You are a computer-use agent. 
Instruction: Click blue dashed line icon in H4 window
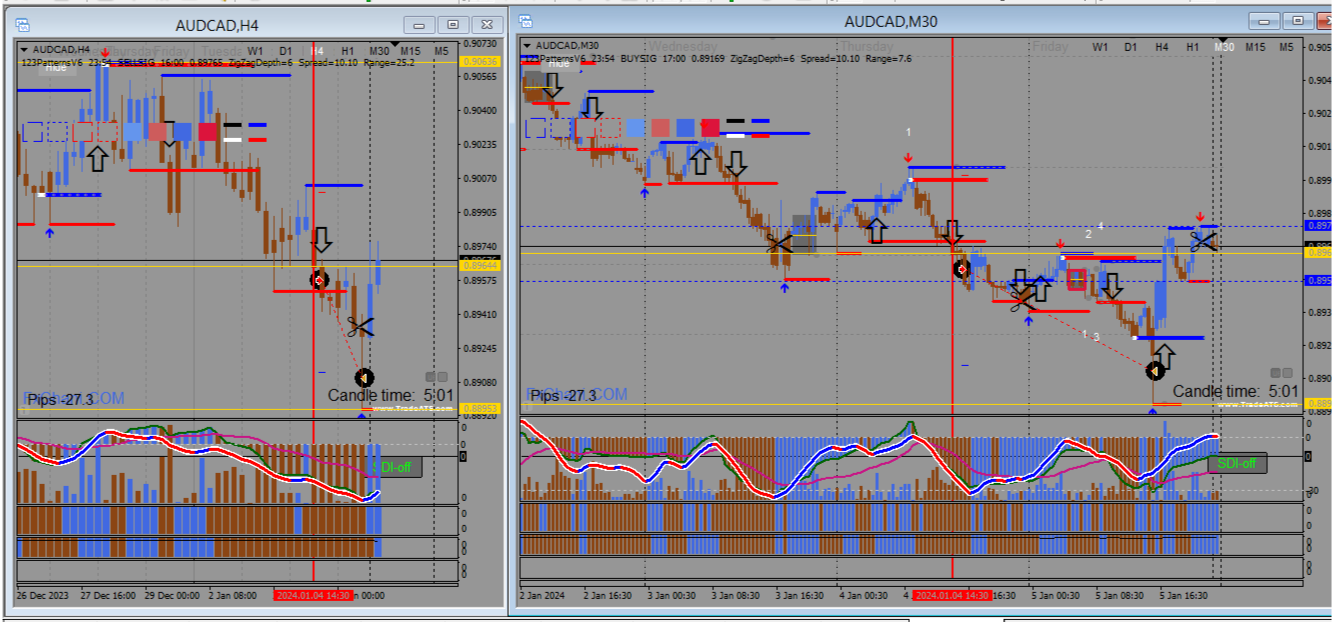(258, 125)
